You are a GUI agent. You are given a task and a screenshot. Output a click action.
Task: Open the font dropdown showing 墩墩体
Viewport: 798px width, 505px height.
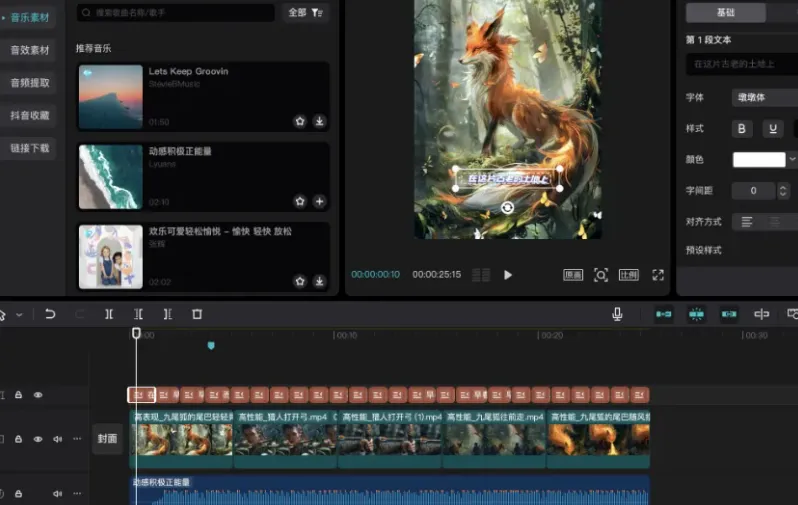point(765,97)
